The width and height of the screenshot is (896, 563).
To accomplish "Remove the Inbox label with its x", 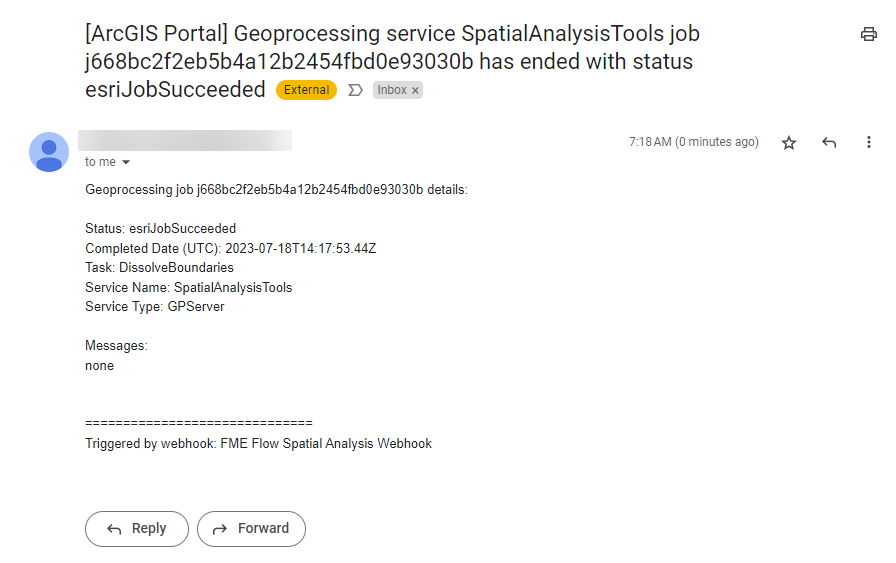I will tap(415, 90).
